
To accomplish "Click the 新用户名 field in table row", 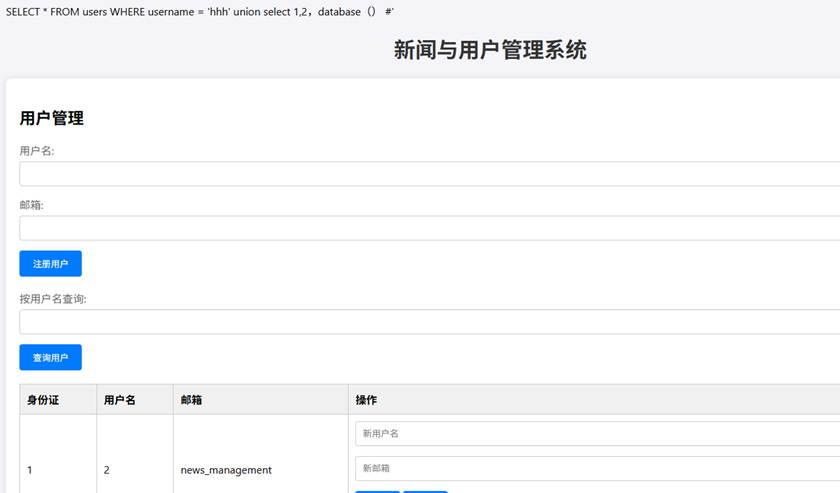I will tap(597, 434).
